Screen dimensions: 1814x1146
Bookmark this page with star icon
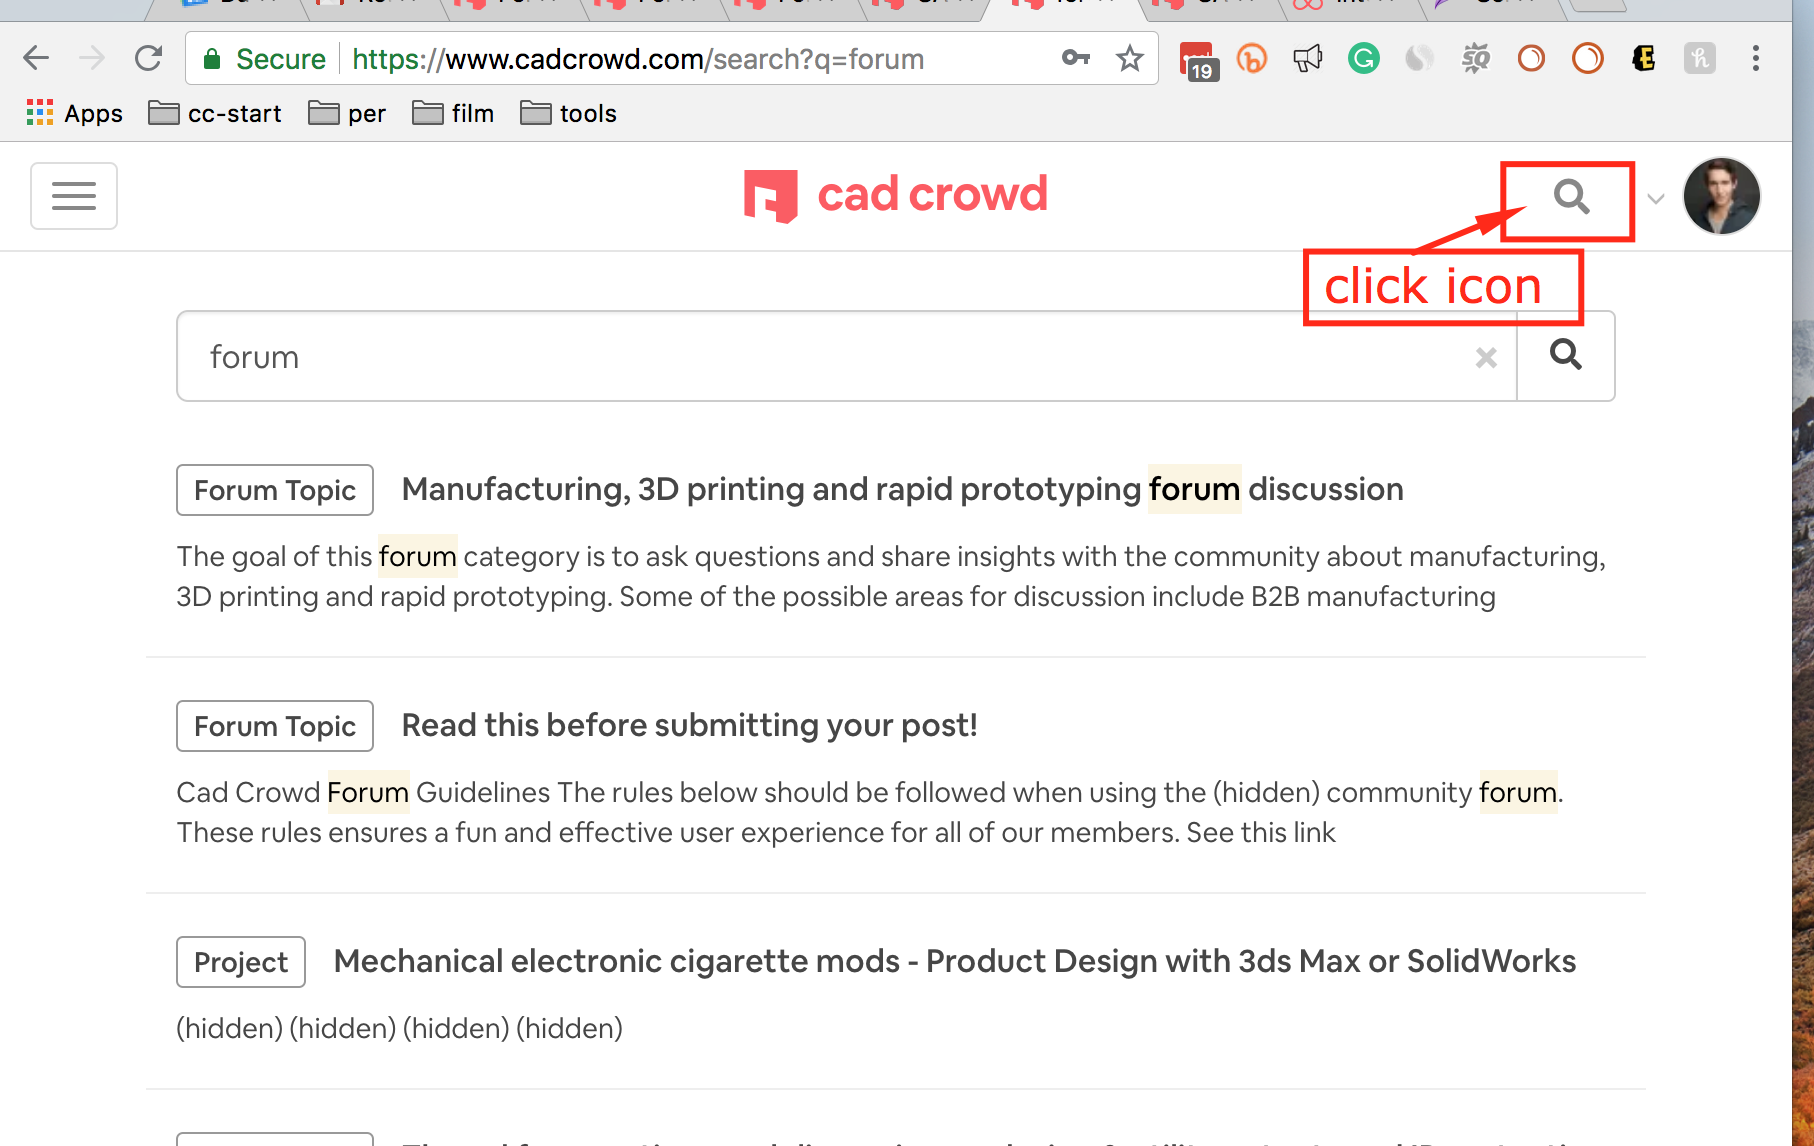1130,59
